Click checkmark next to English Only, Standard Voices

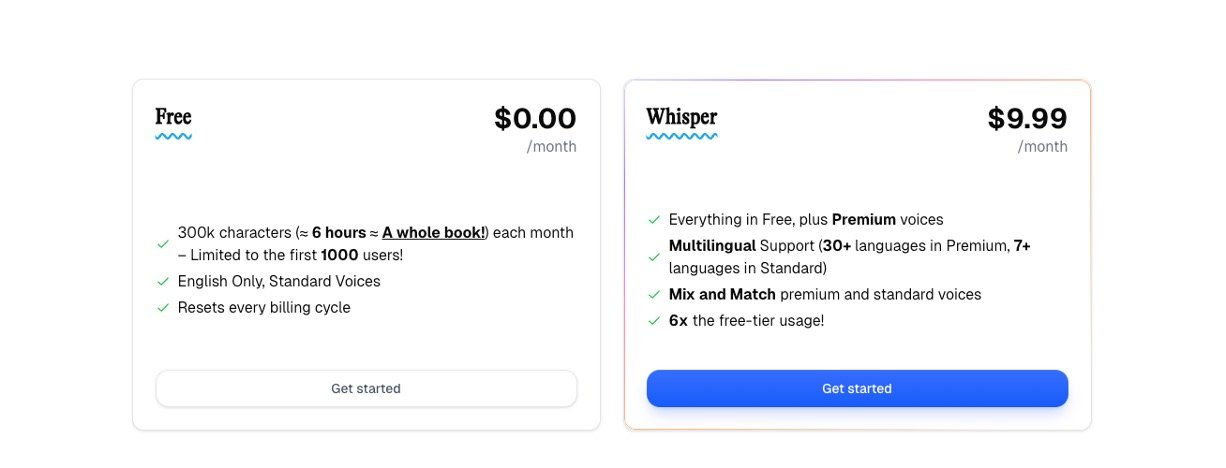click(x=162, y=282)
